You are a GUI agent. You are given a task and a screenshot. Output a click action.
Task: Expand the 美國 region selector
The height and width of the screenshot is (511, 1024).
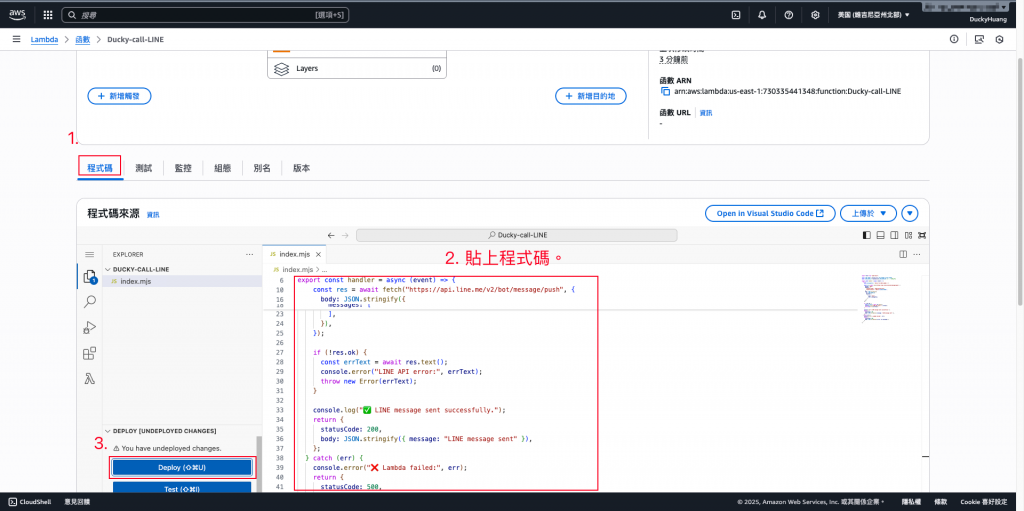click(x=874, y=15)
